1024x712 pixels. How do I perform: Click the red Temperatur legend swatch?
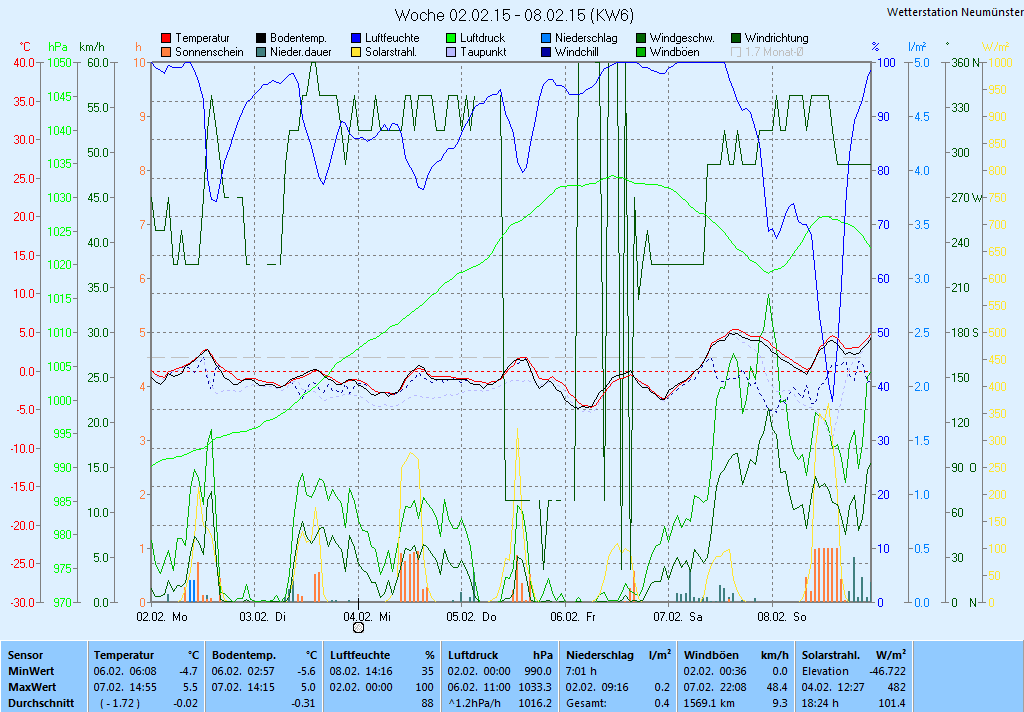pyautogui.click(x=166, y=38)
